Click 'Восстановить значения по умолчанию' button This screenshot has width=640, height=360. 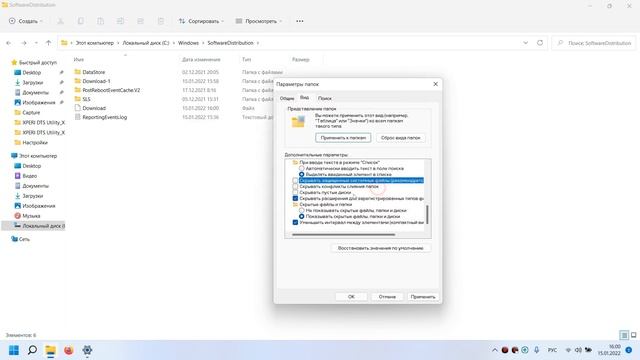coord(380,248)
